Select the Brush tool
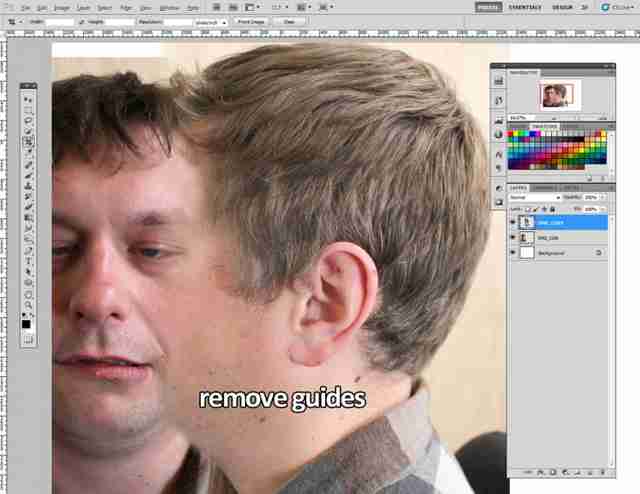The height and width of the screenshot is (494, 640). (x=28, y=176)
